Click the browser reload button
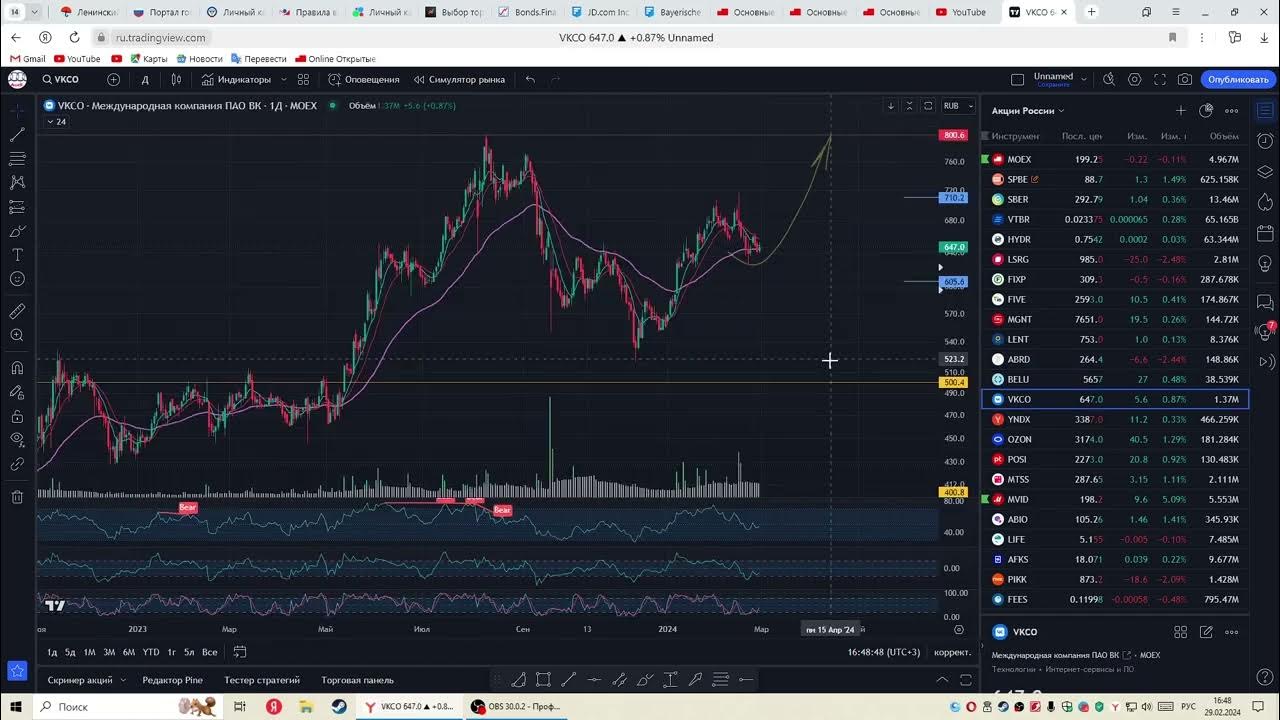The height and width of the screenshot is (720, 1280). point(74,37)
